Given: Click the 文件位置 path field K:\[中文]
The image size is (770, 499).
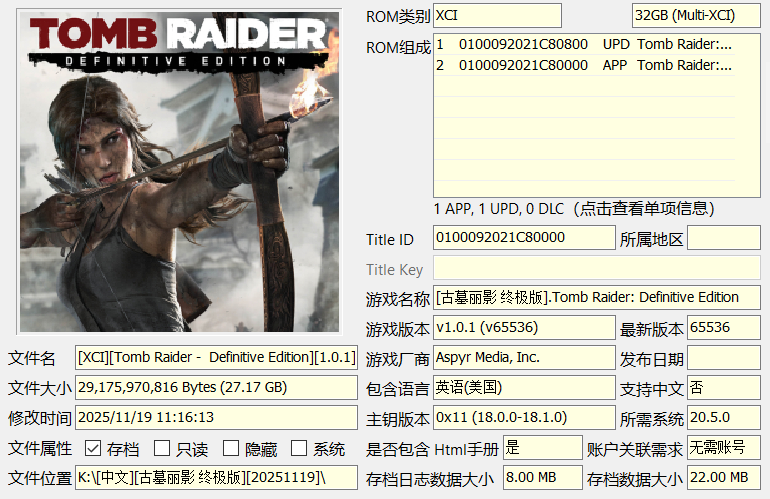Looking at the screenshot, I should pos(216,477).
